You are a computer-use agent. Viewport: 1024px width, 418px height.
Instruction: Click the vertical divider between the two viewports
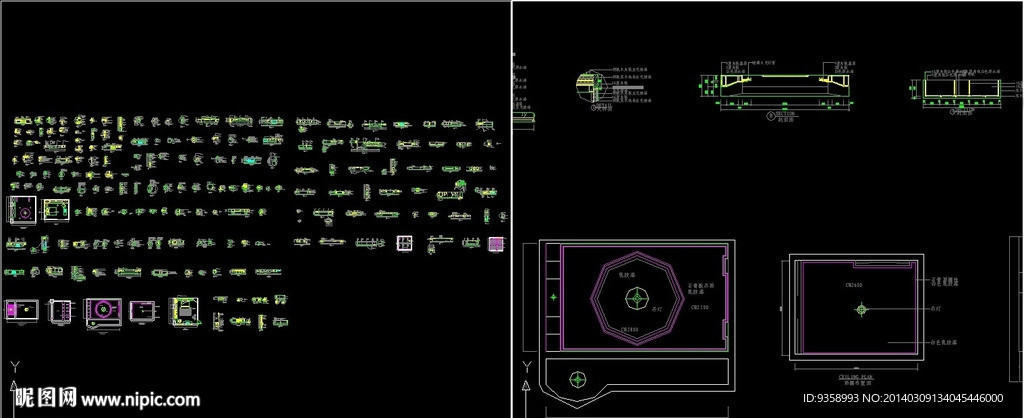click(x=511, y=200)
